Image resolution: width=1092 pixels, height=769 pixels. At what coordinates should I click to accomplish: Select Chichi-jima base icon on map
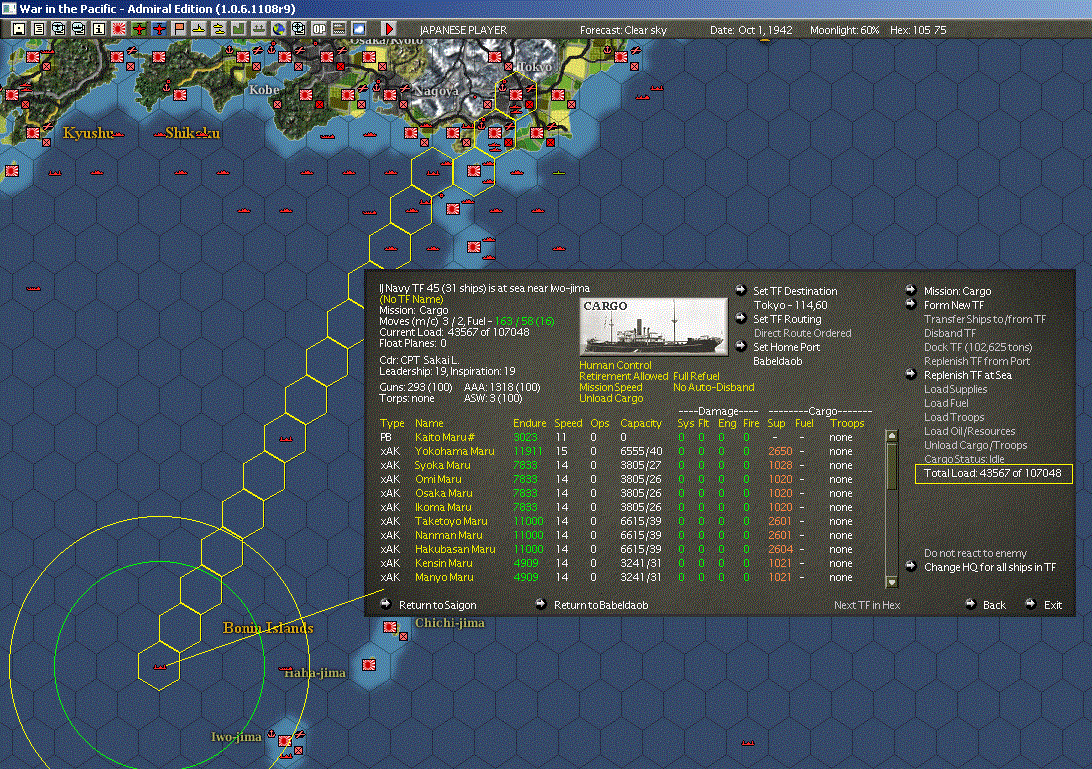pos(390,627)
